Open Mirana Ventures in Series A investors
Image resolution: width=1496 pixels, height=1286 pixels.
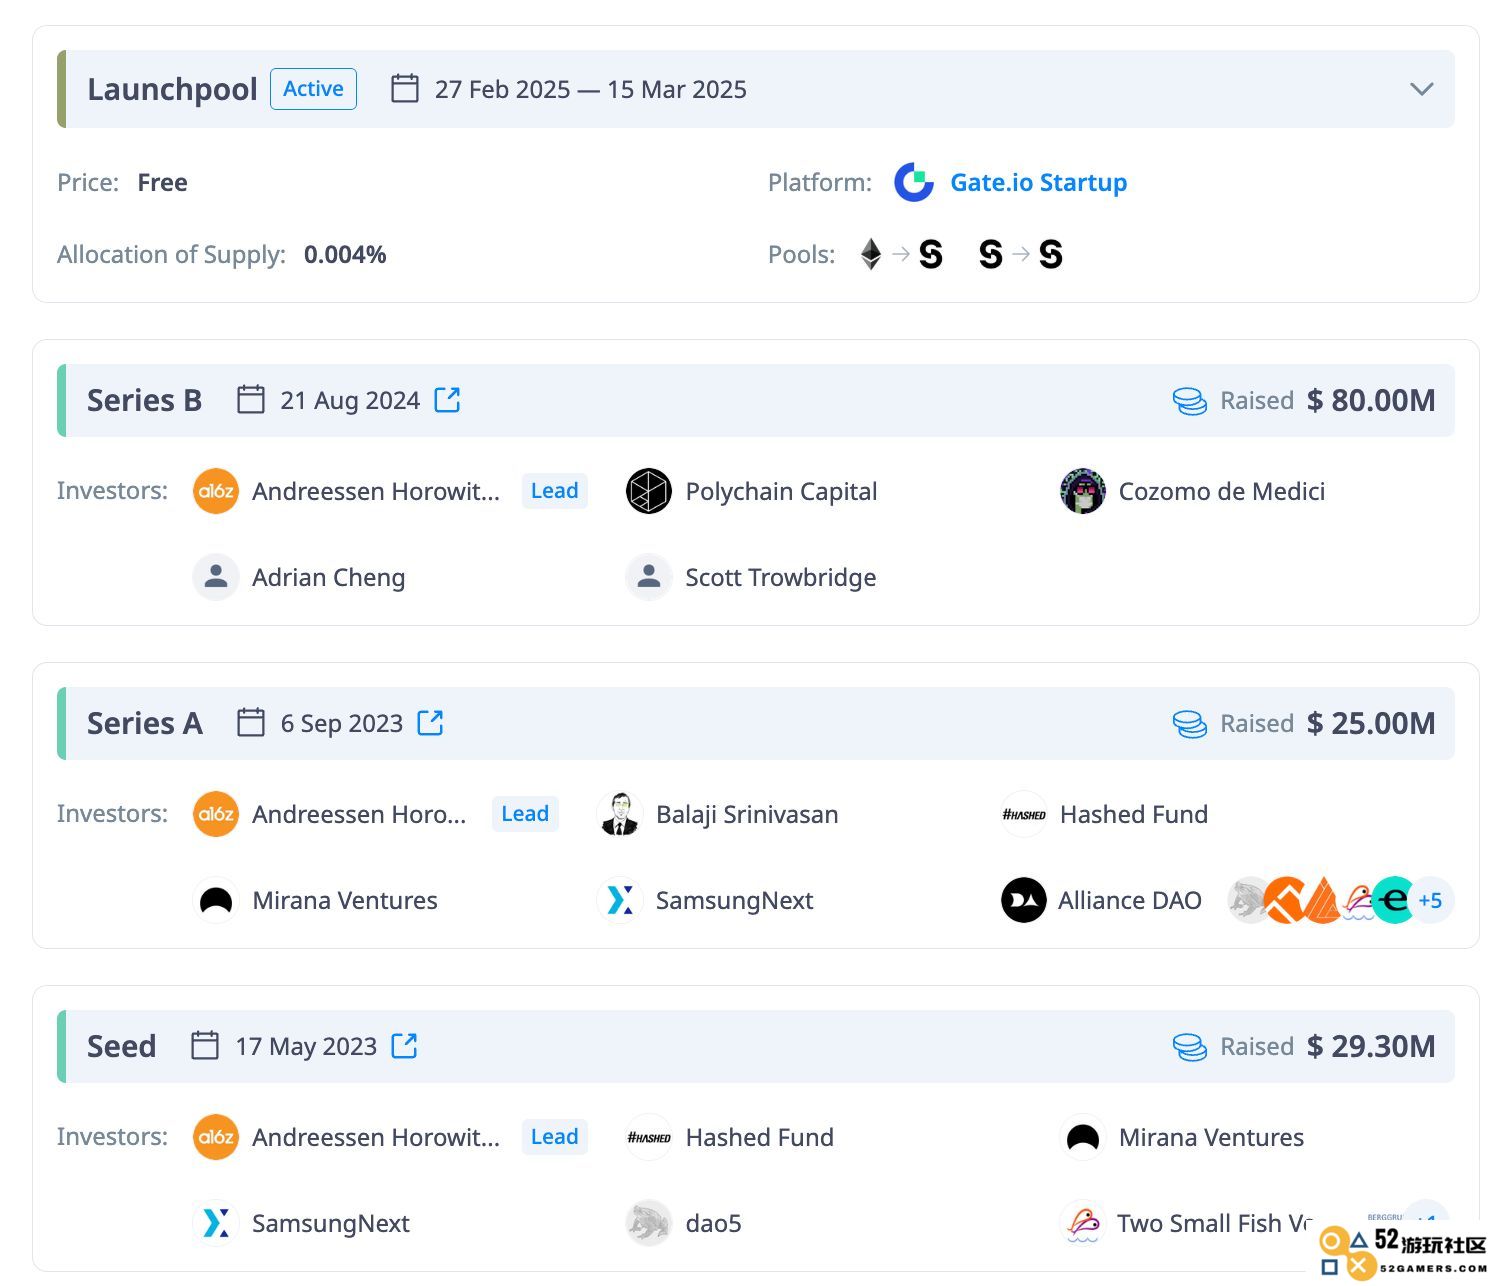pyautogui.click(x=345, y=900)
